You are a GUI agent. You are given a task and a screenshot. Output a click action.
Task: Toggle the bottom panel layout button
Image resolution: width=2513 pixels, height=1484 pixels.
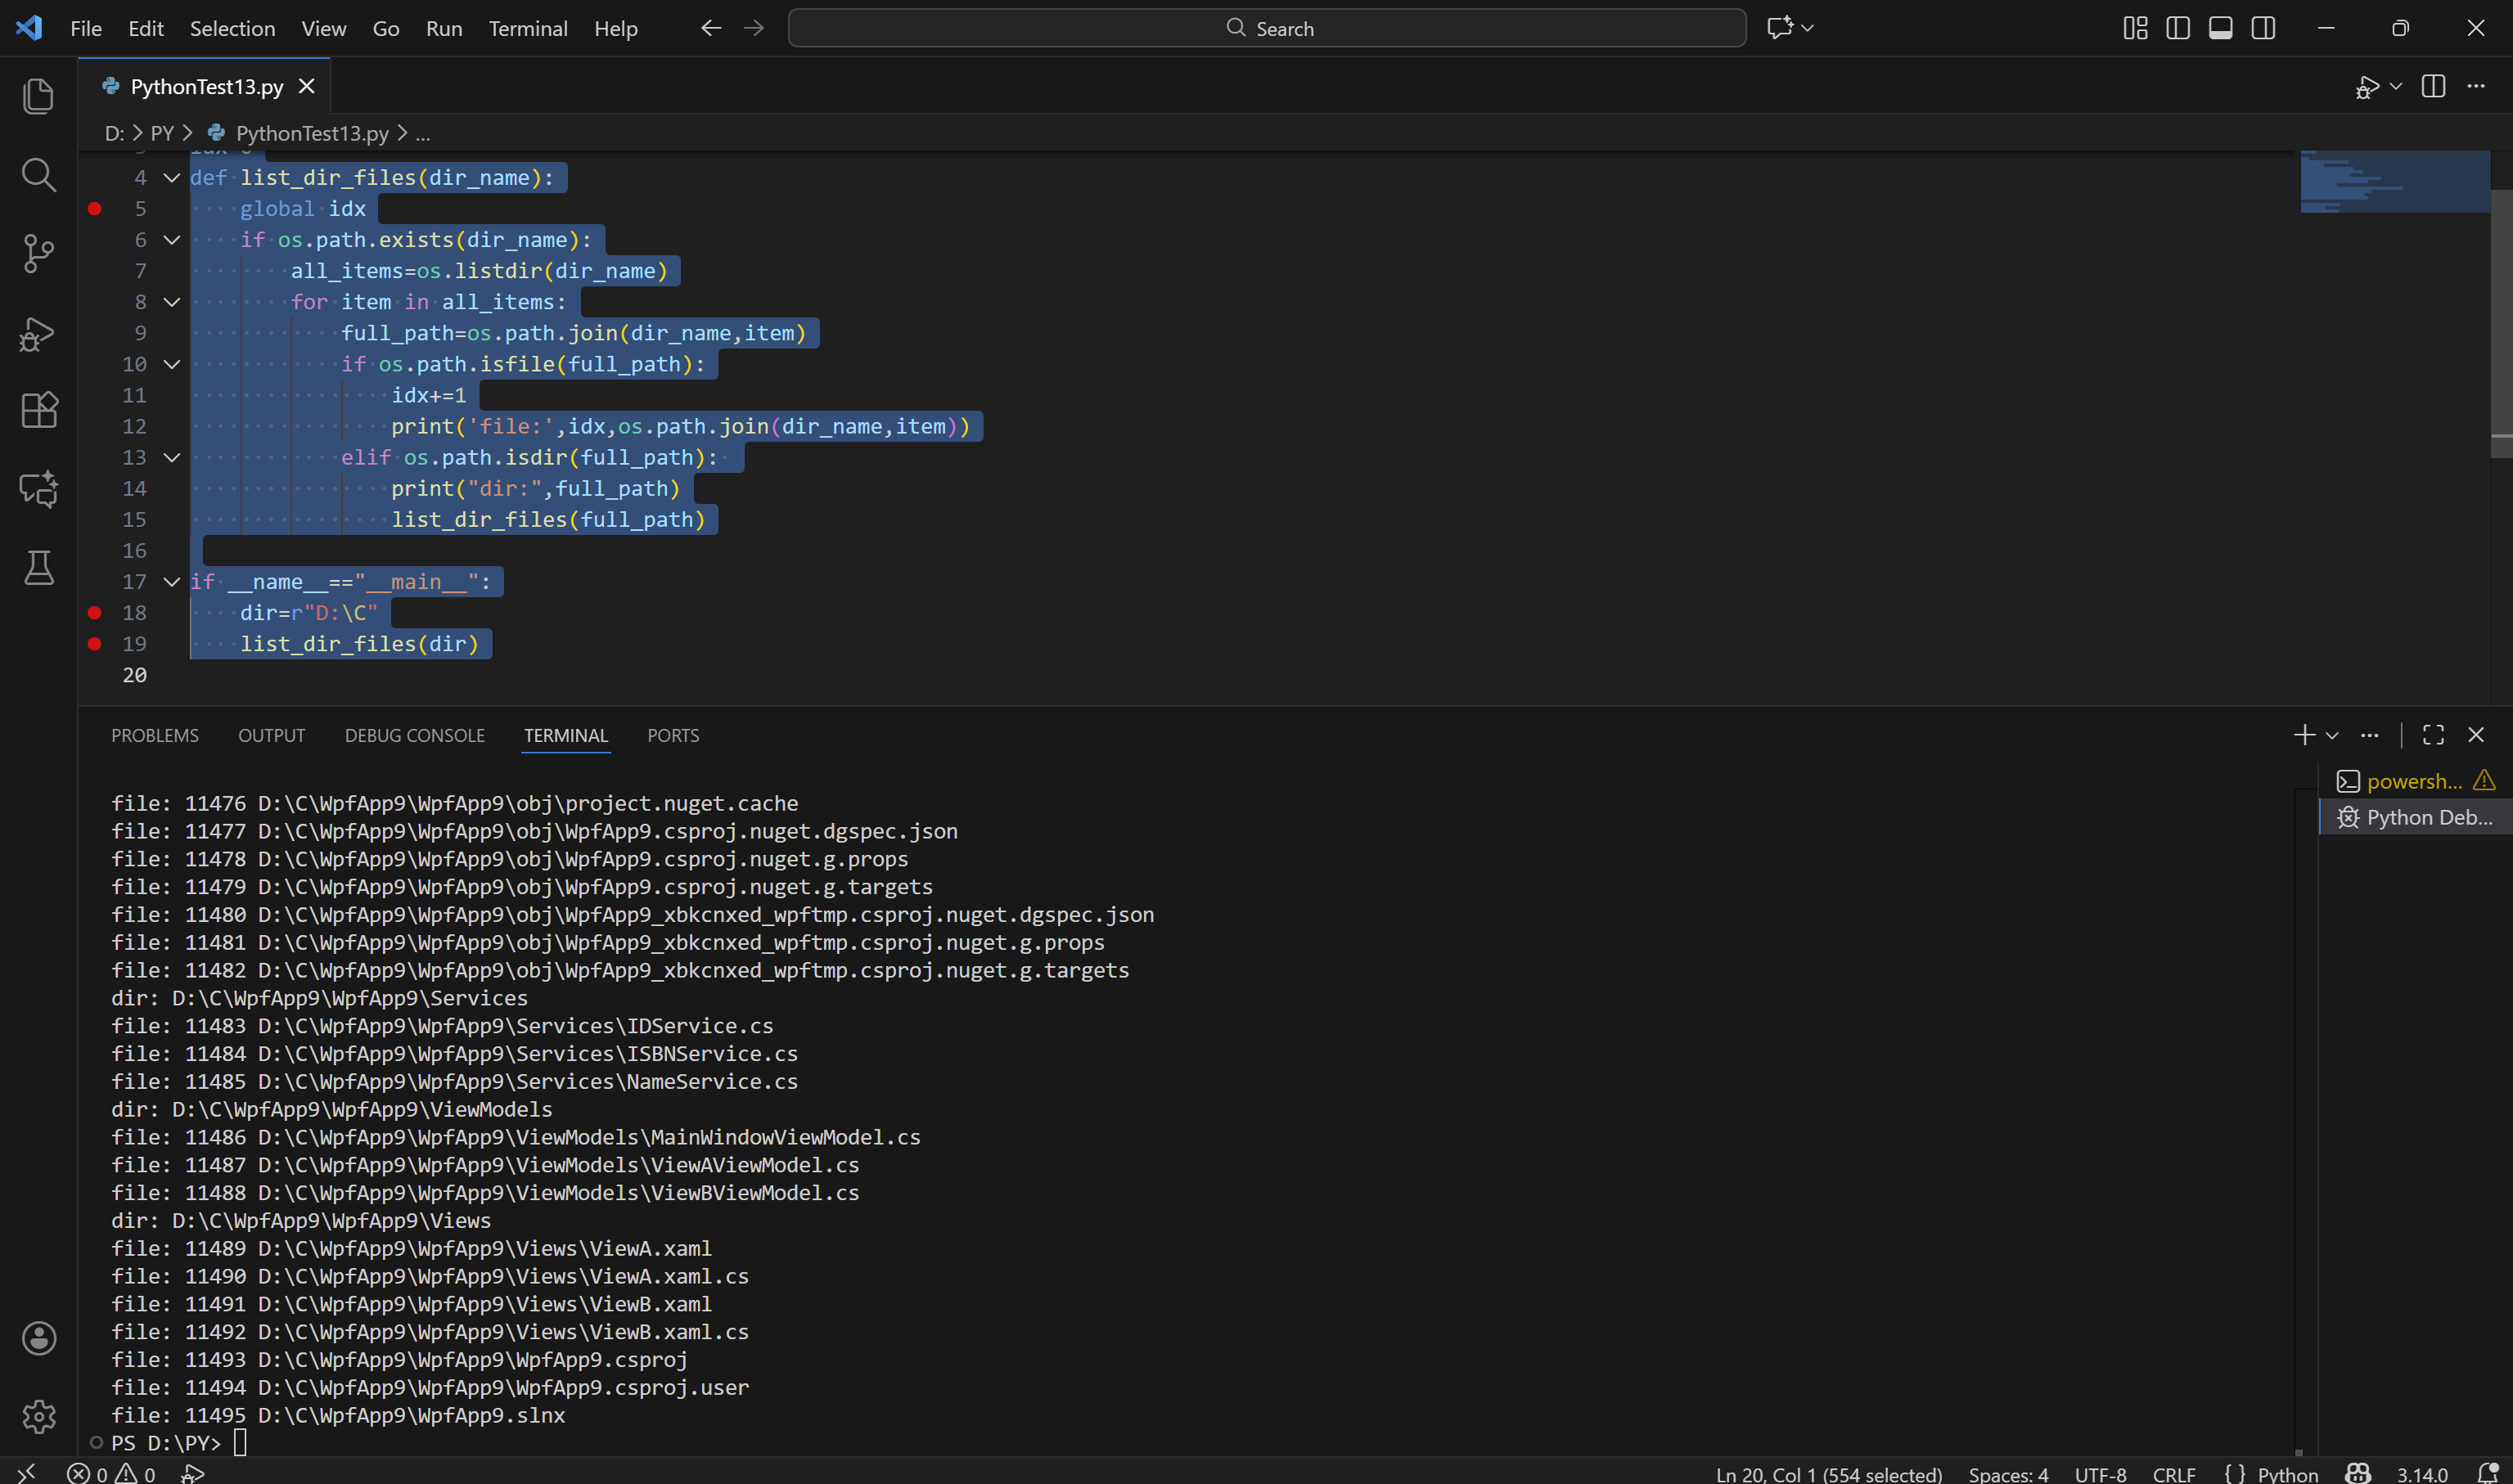pyautogui.click(x=2220, y=28)
